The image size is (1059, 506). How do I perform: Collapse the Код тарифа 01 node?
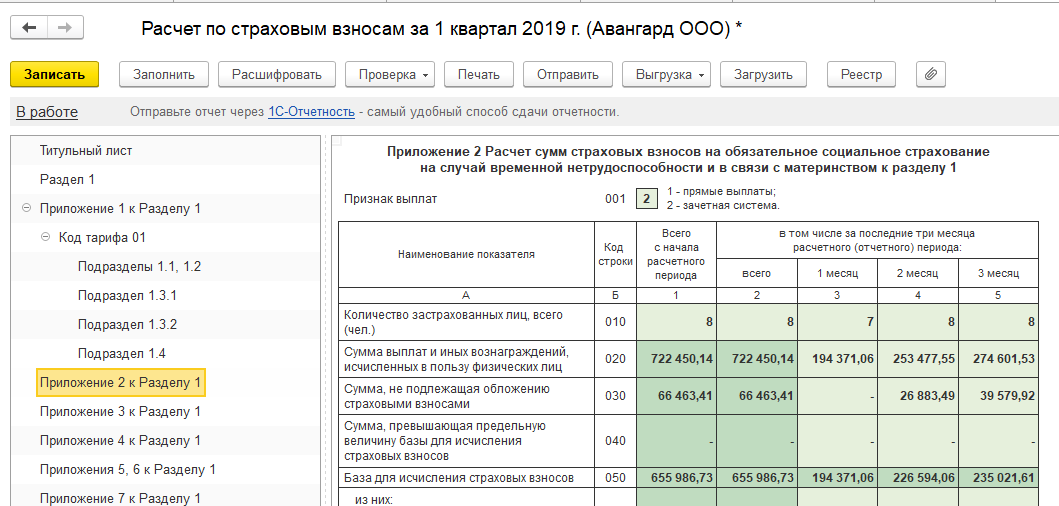pyautogui.click(x=46, y=238)
